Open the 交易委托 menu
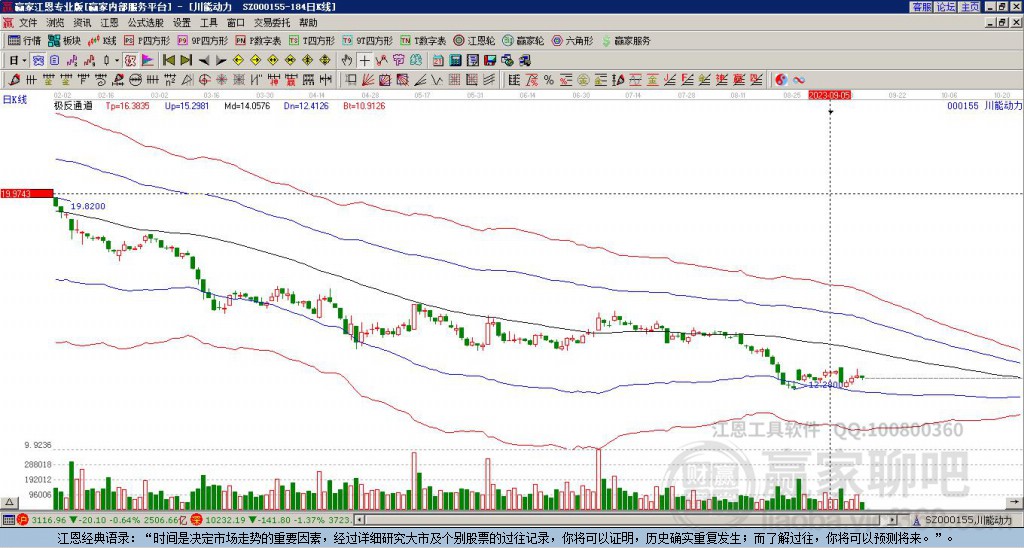The width and height of the screenshot is (1024, 548). pos(272,23)
